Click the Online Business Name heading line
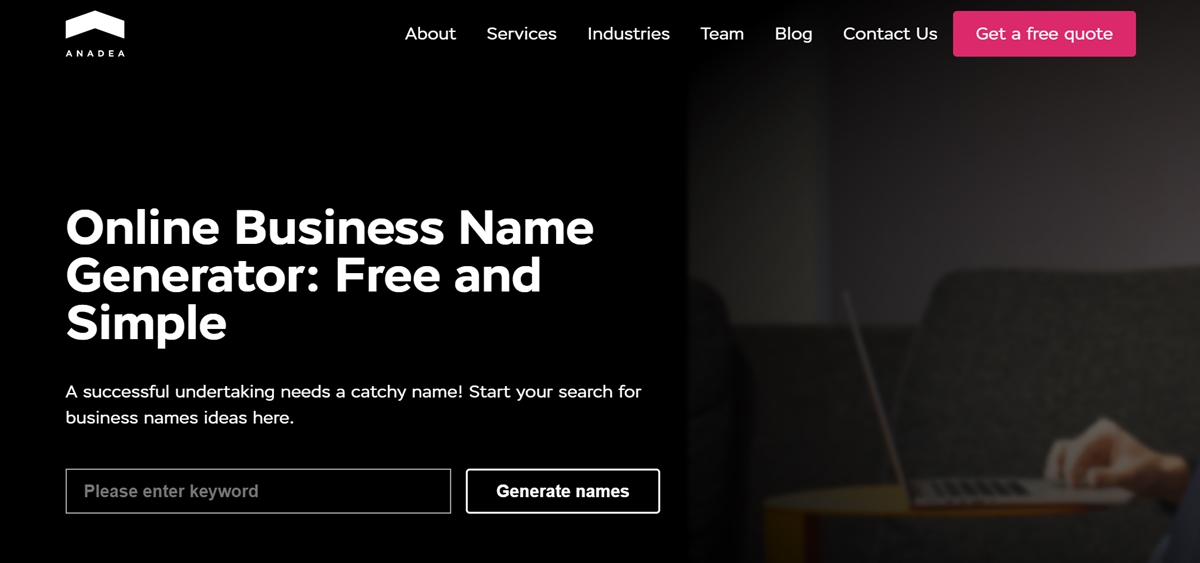Image resolution: width=1200 pixels, height=563 pixels. 330,228
